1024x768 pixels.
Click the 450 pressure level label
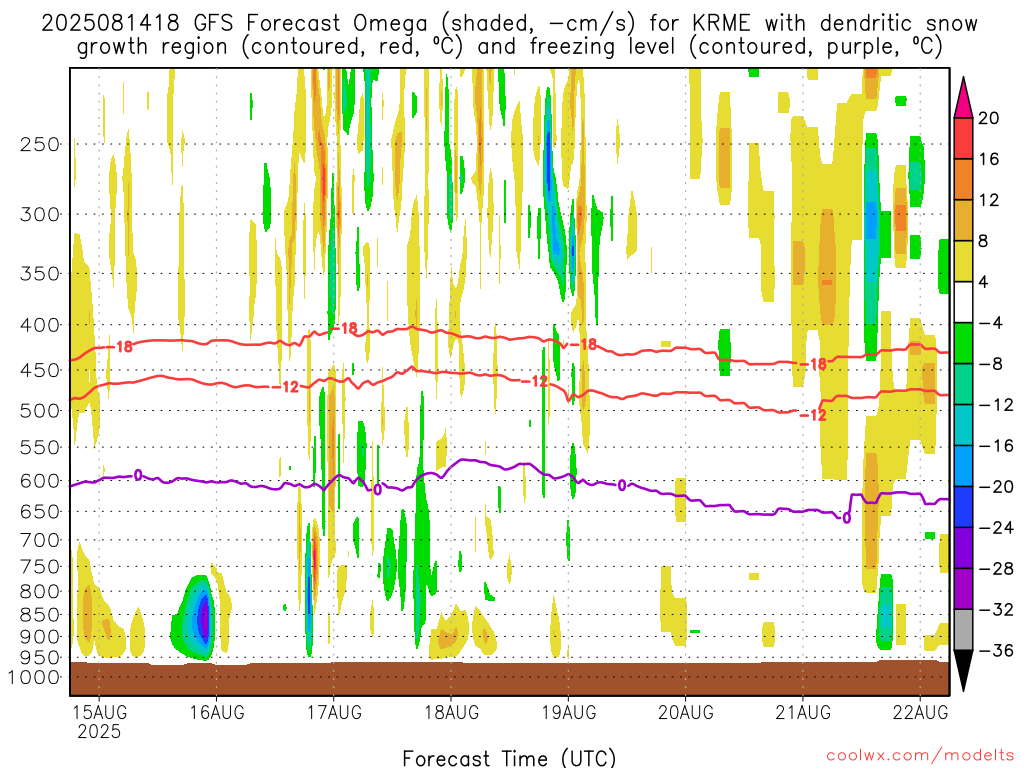click(x=40, y=370)
